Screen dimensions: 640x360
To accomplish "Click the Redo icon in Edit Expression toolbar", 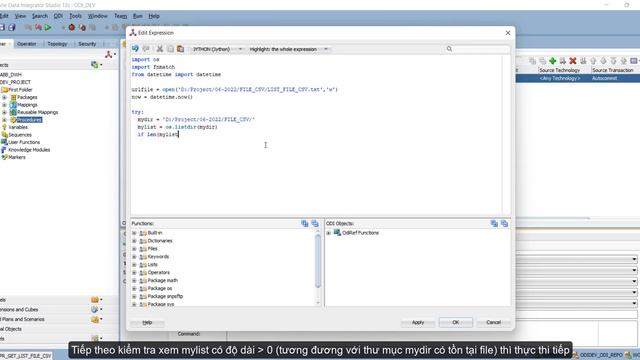I will 146,49.
